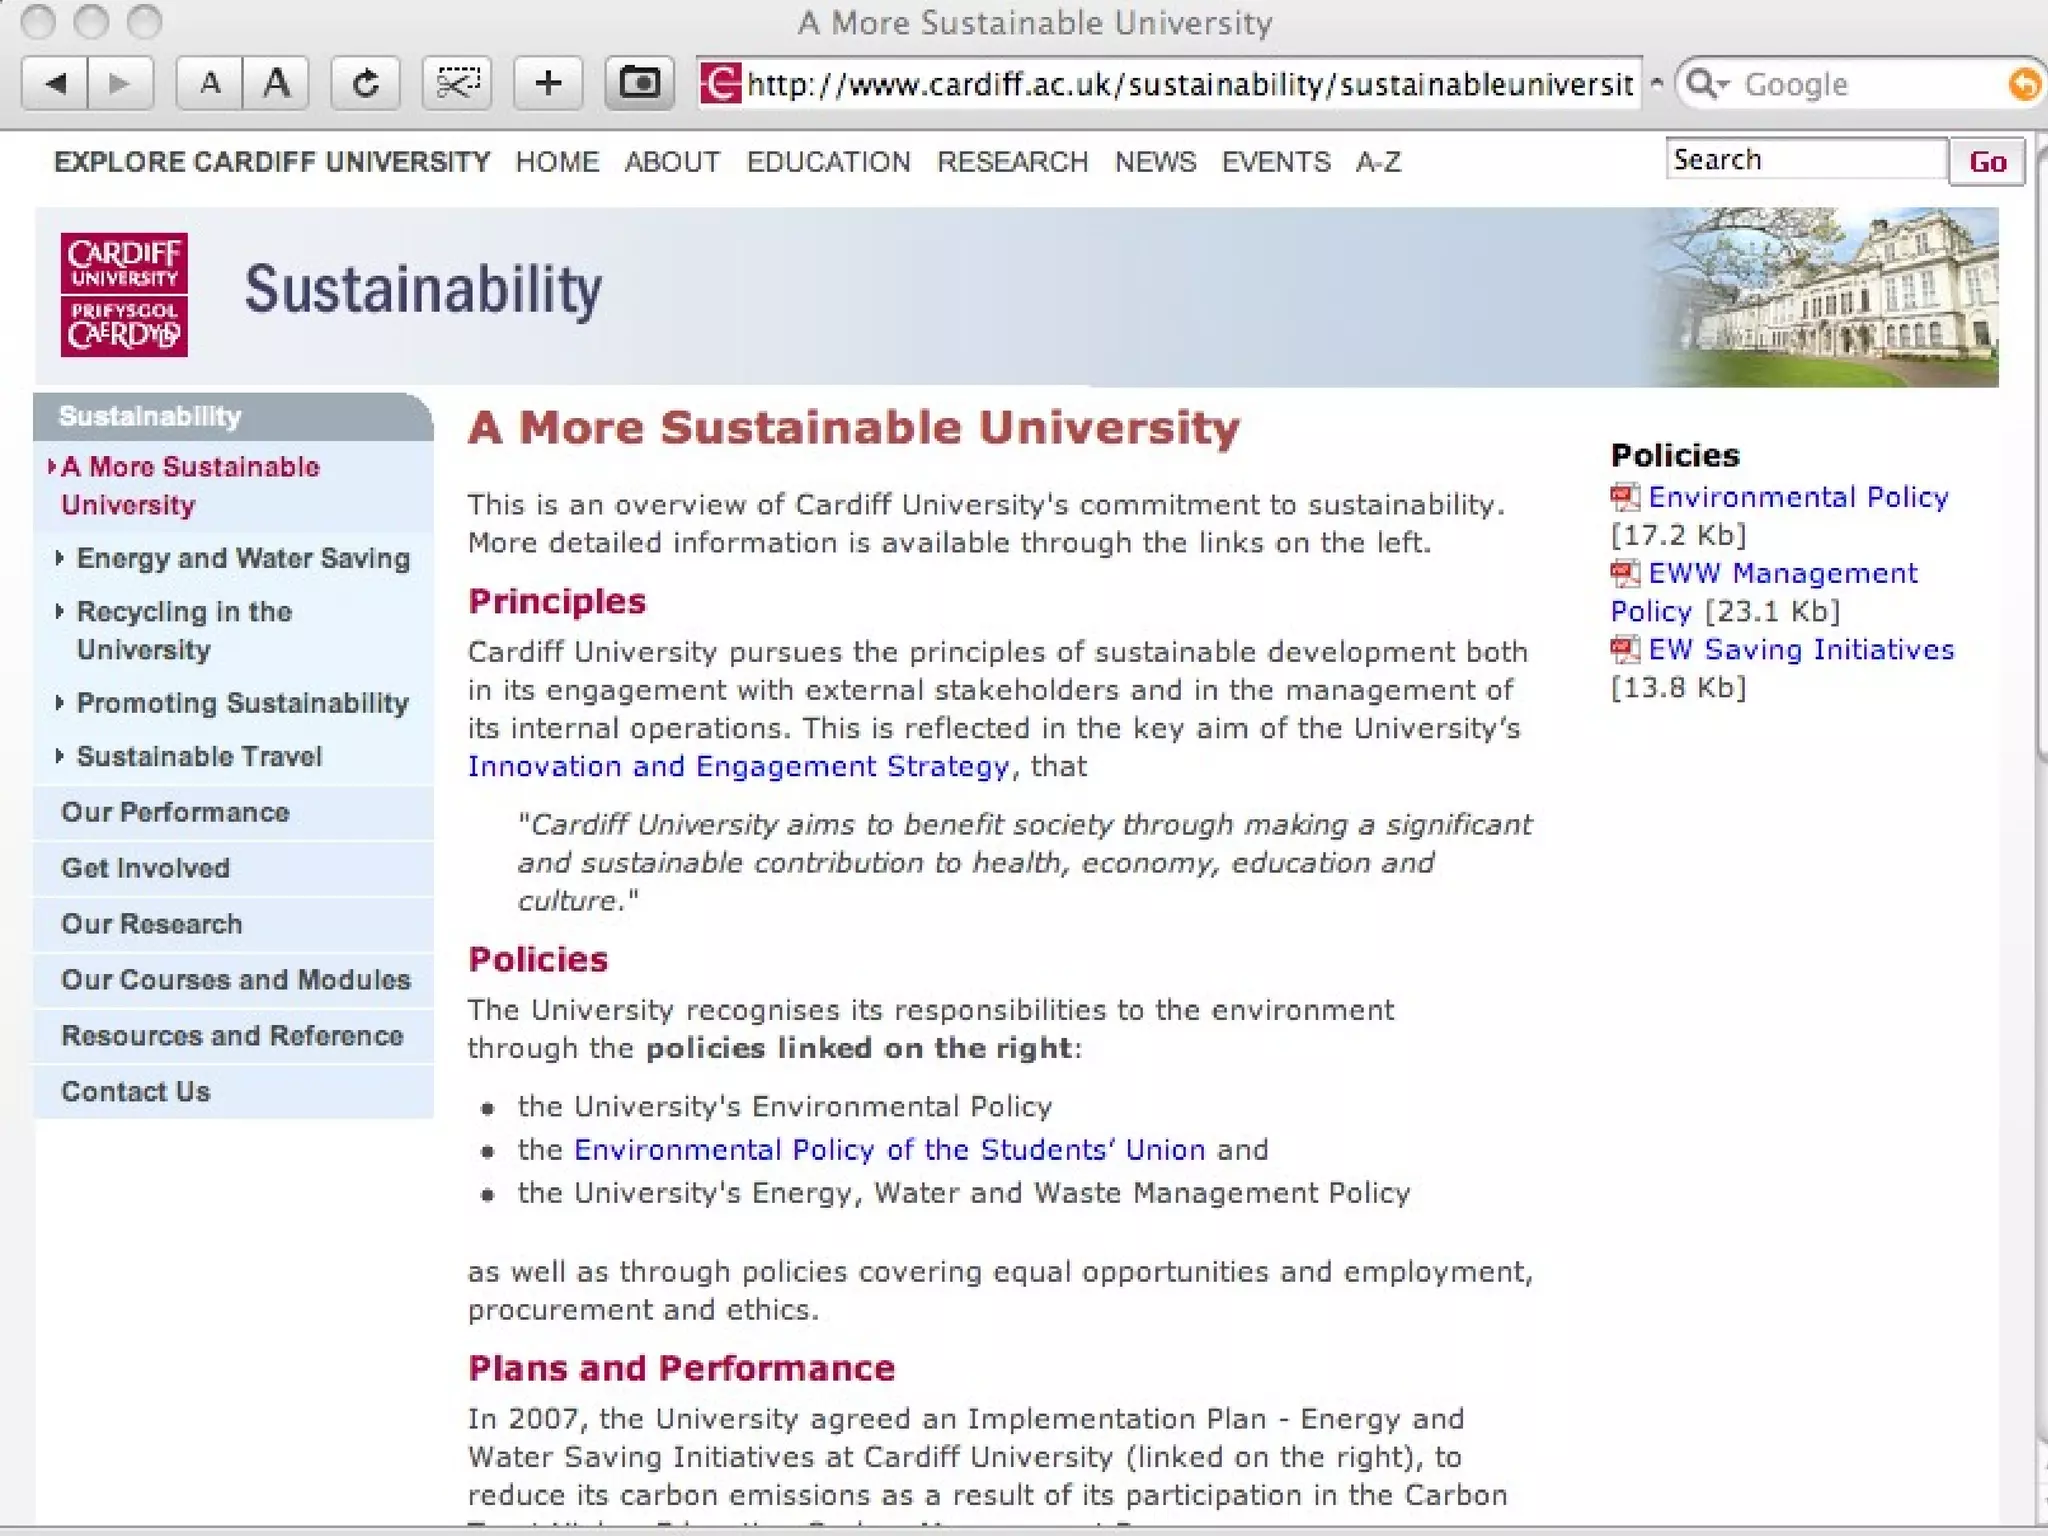The width and height of the screenshot is (2048, 1536).
Task: Click the browser forward arrow button
Action: click(120, 83)
